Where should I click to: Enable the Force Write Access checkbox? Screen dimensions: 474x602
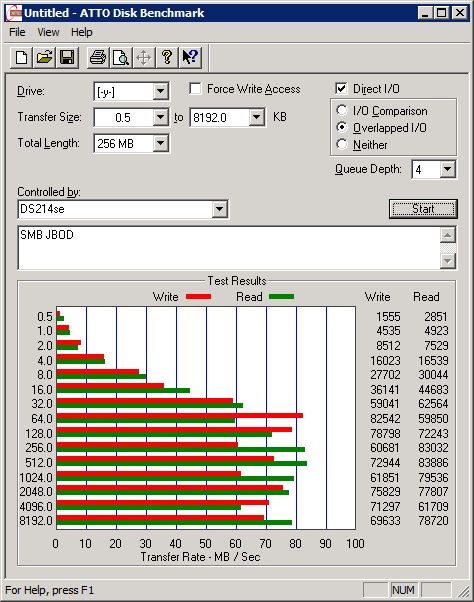point(195,89)
